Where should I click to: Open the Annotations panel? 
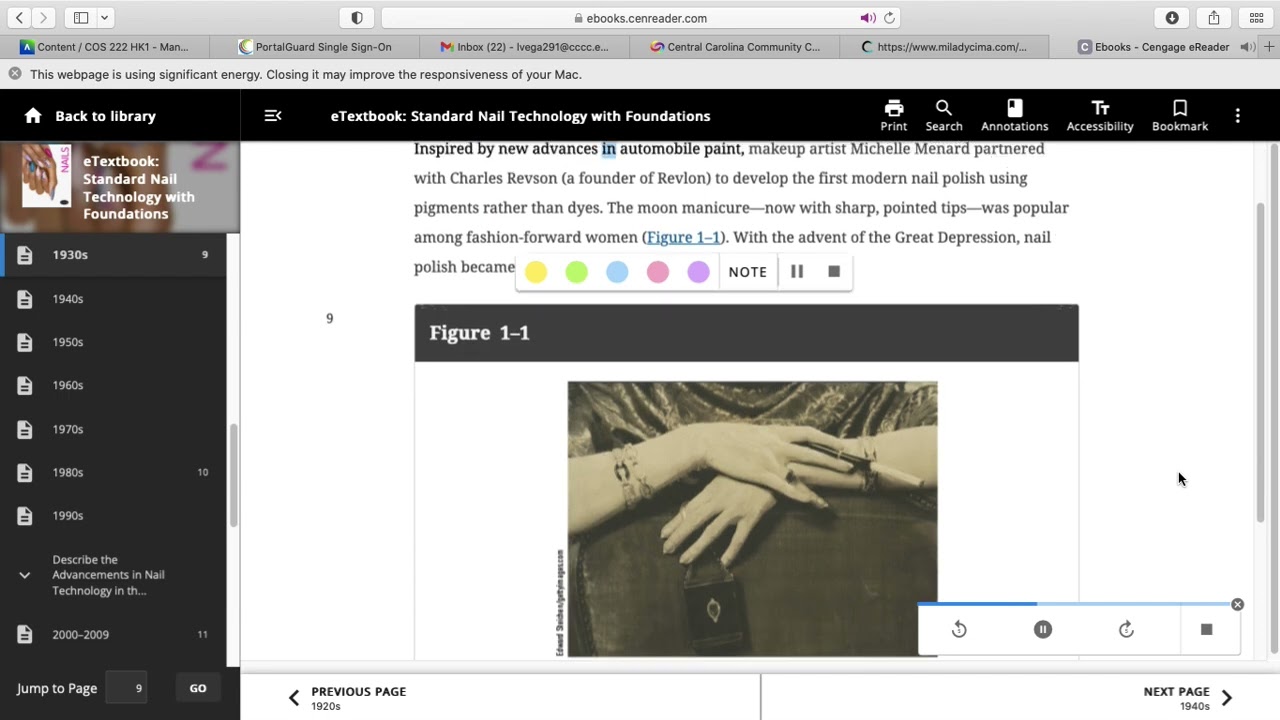click(x=1014, y=115)
